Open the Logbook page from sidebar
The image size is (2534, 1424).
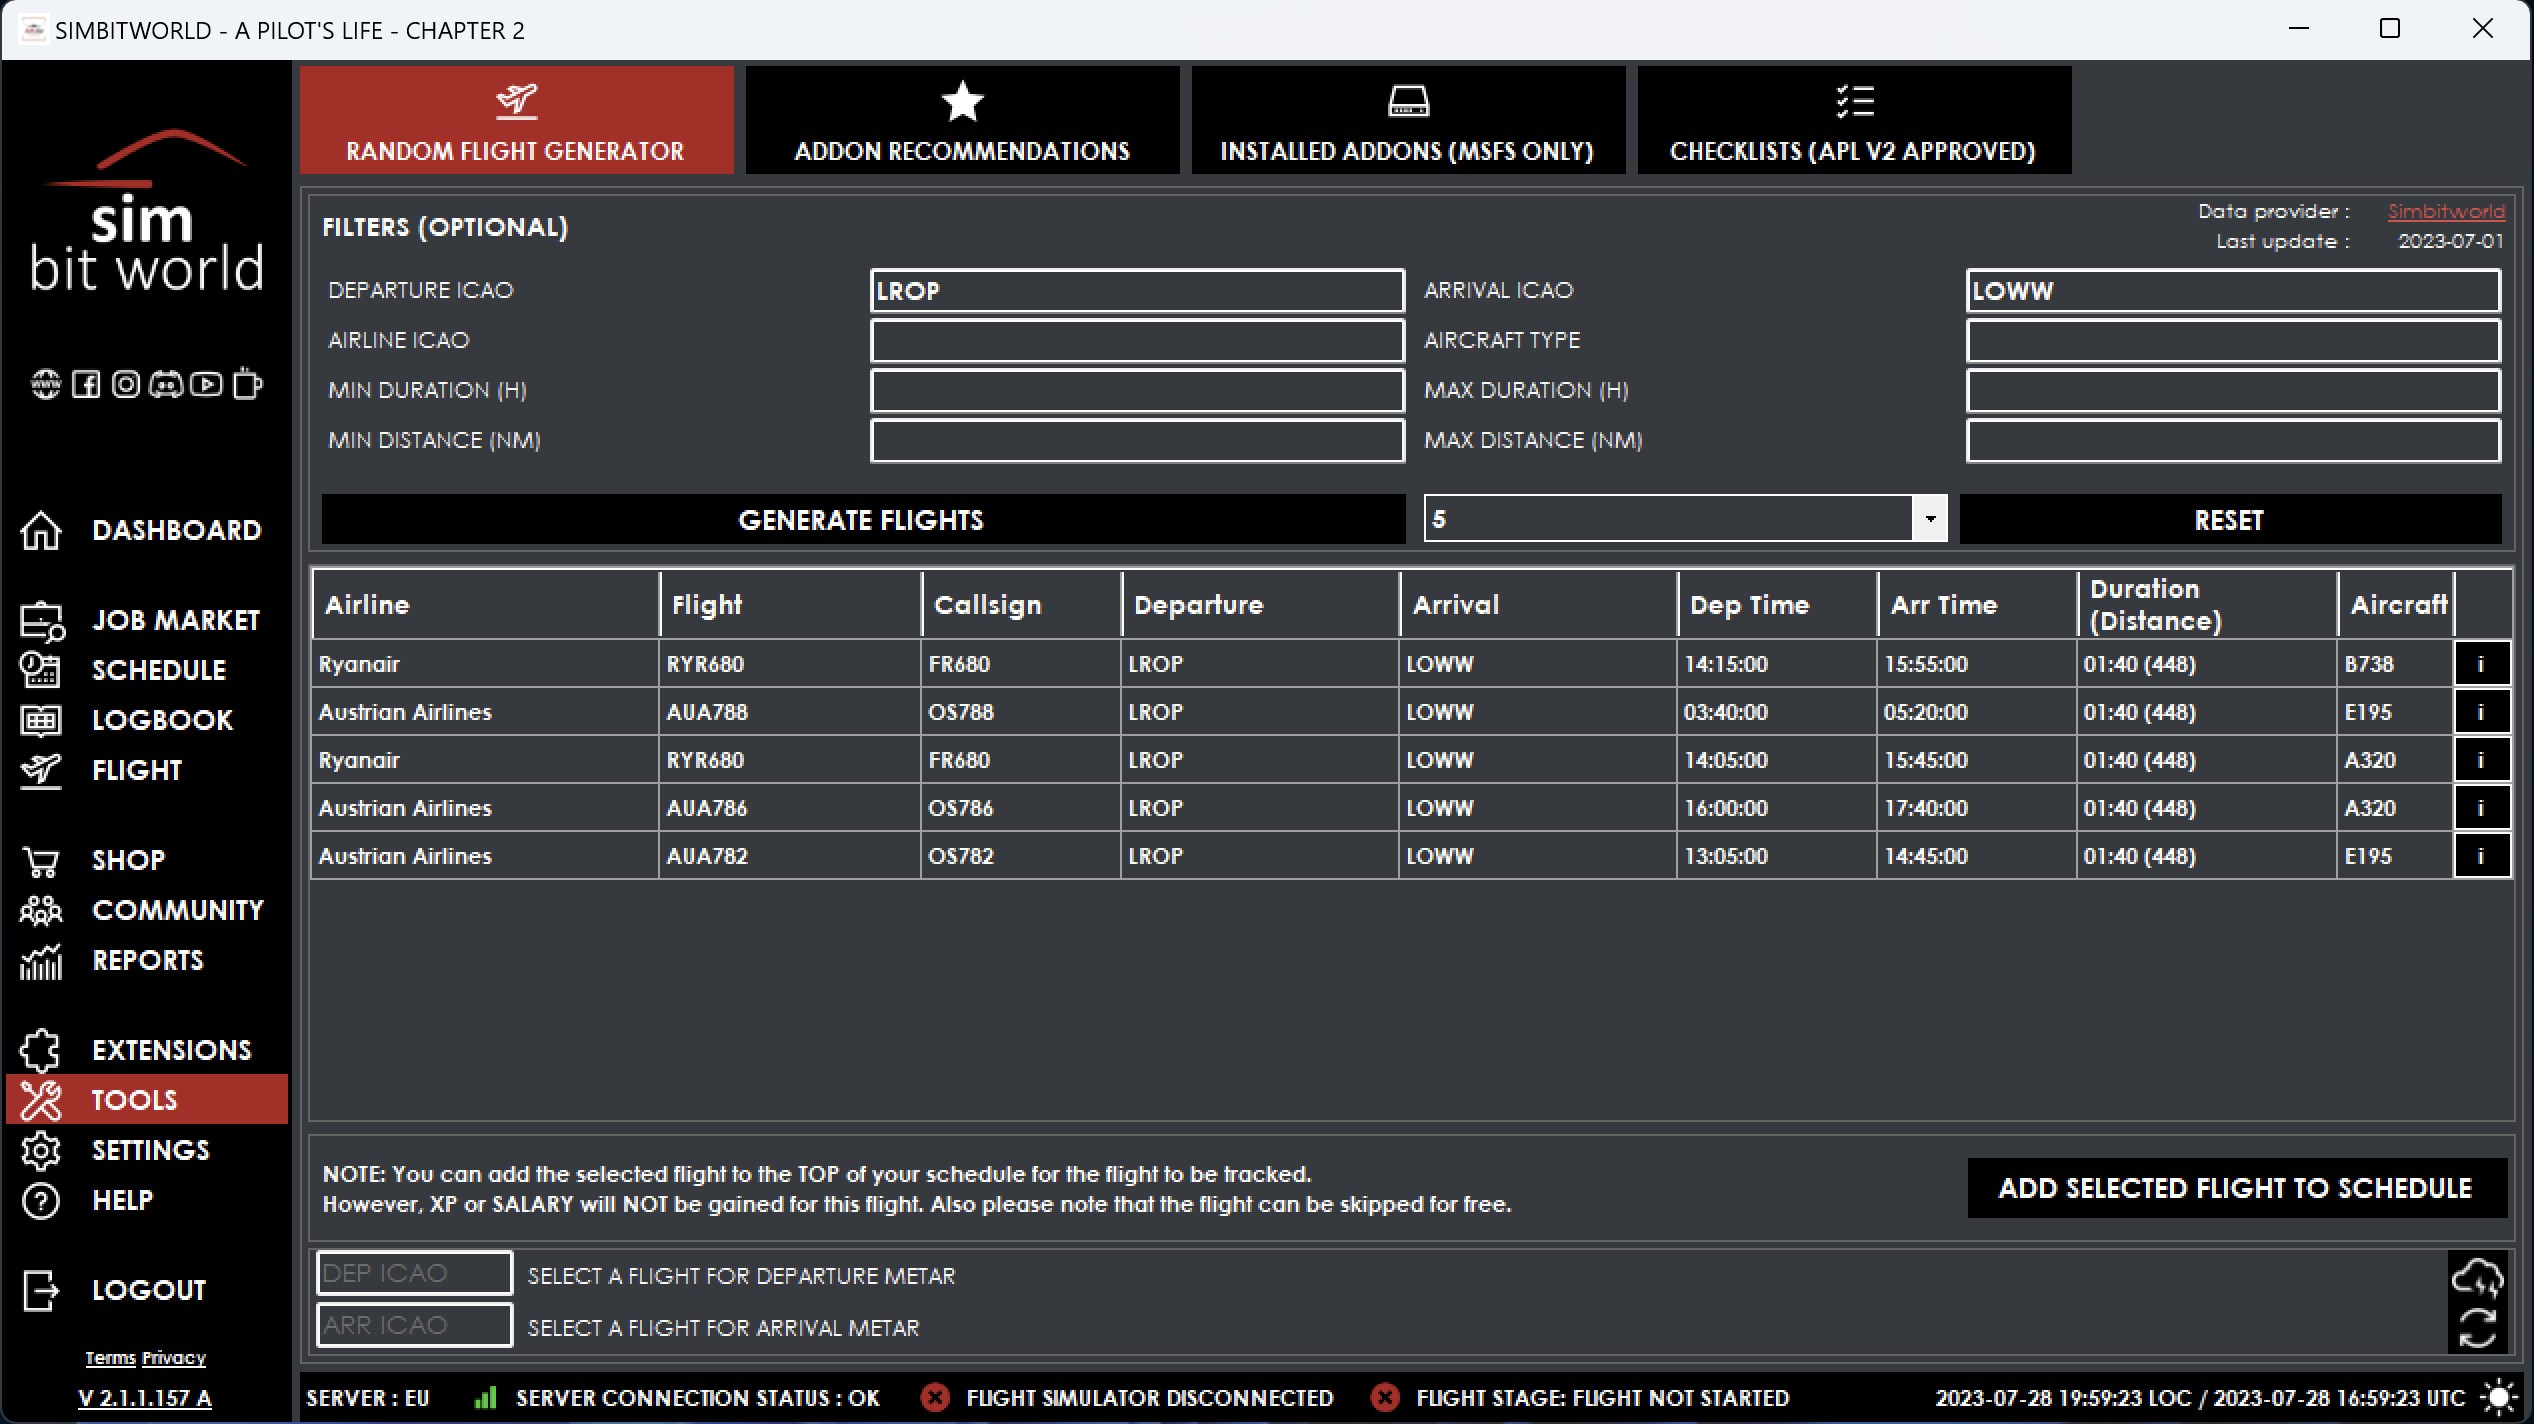[x=161, y=720]
